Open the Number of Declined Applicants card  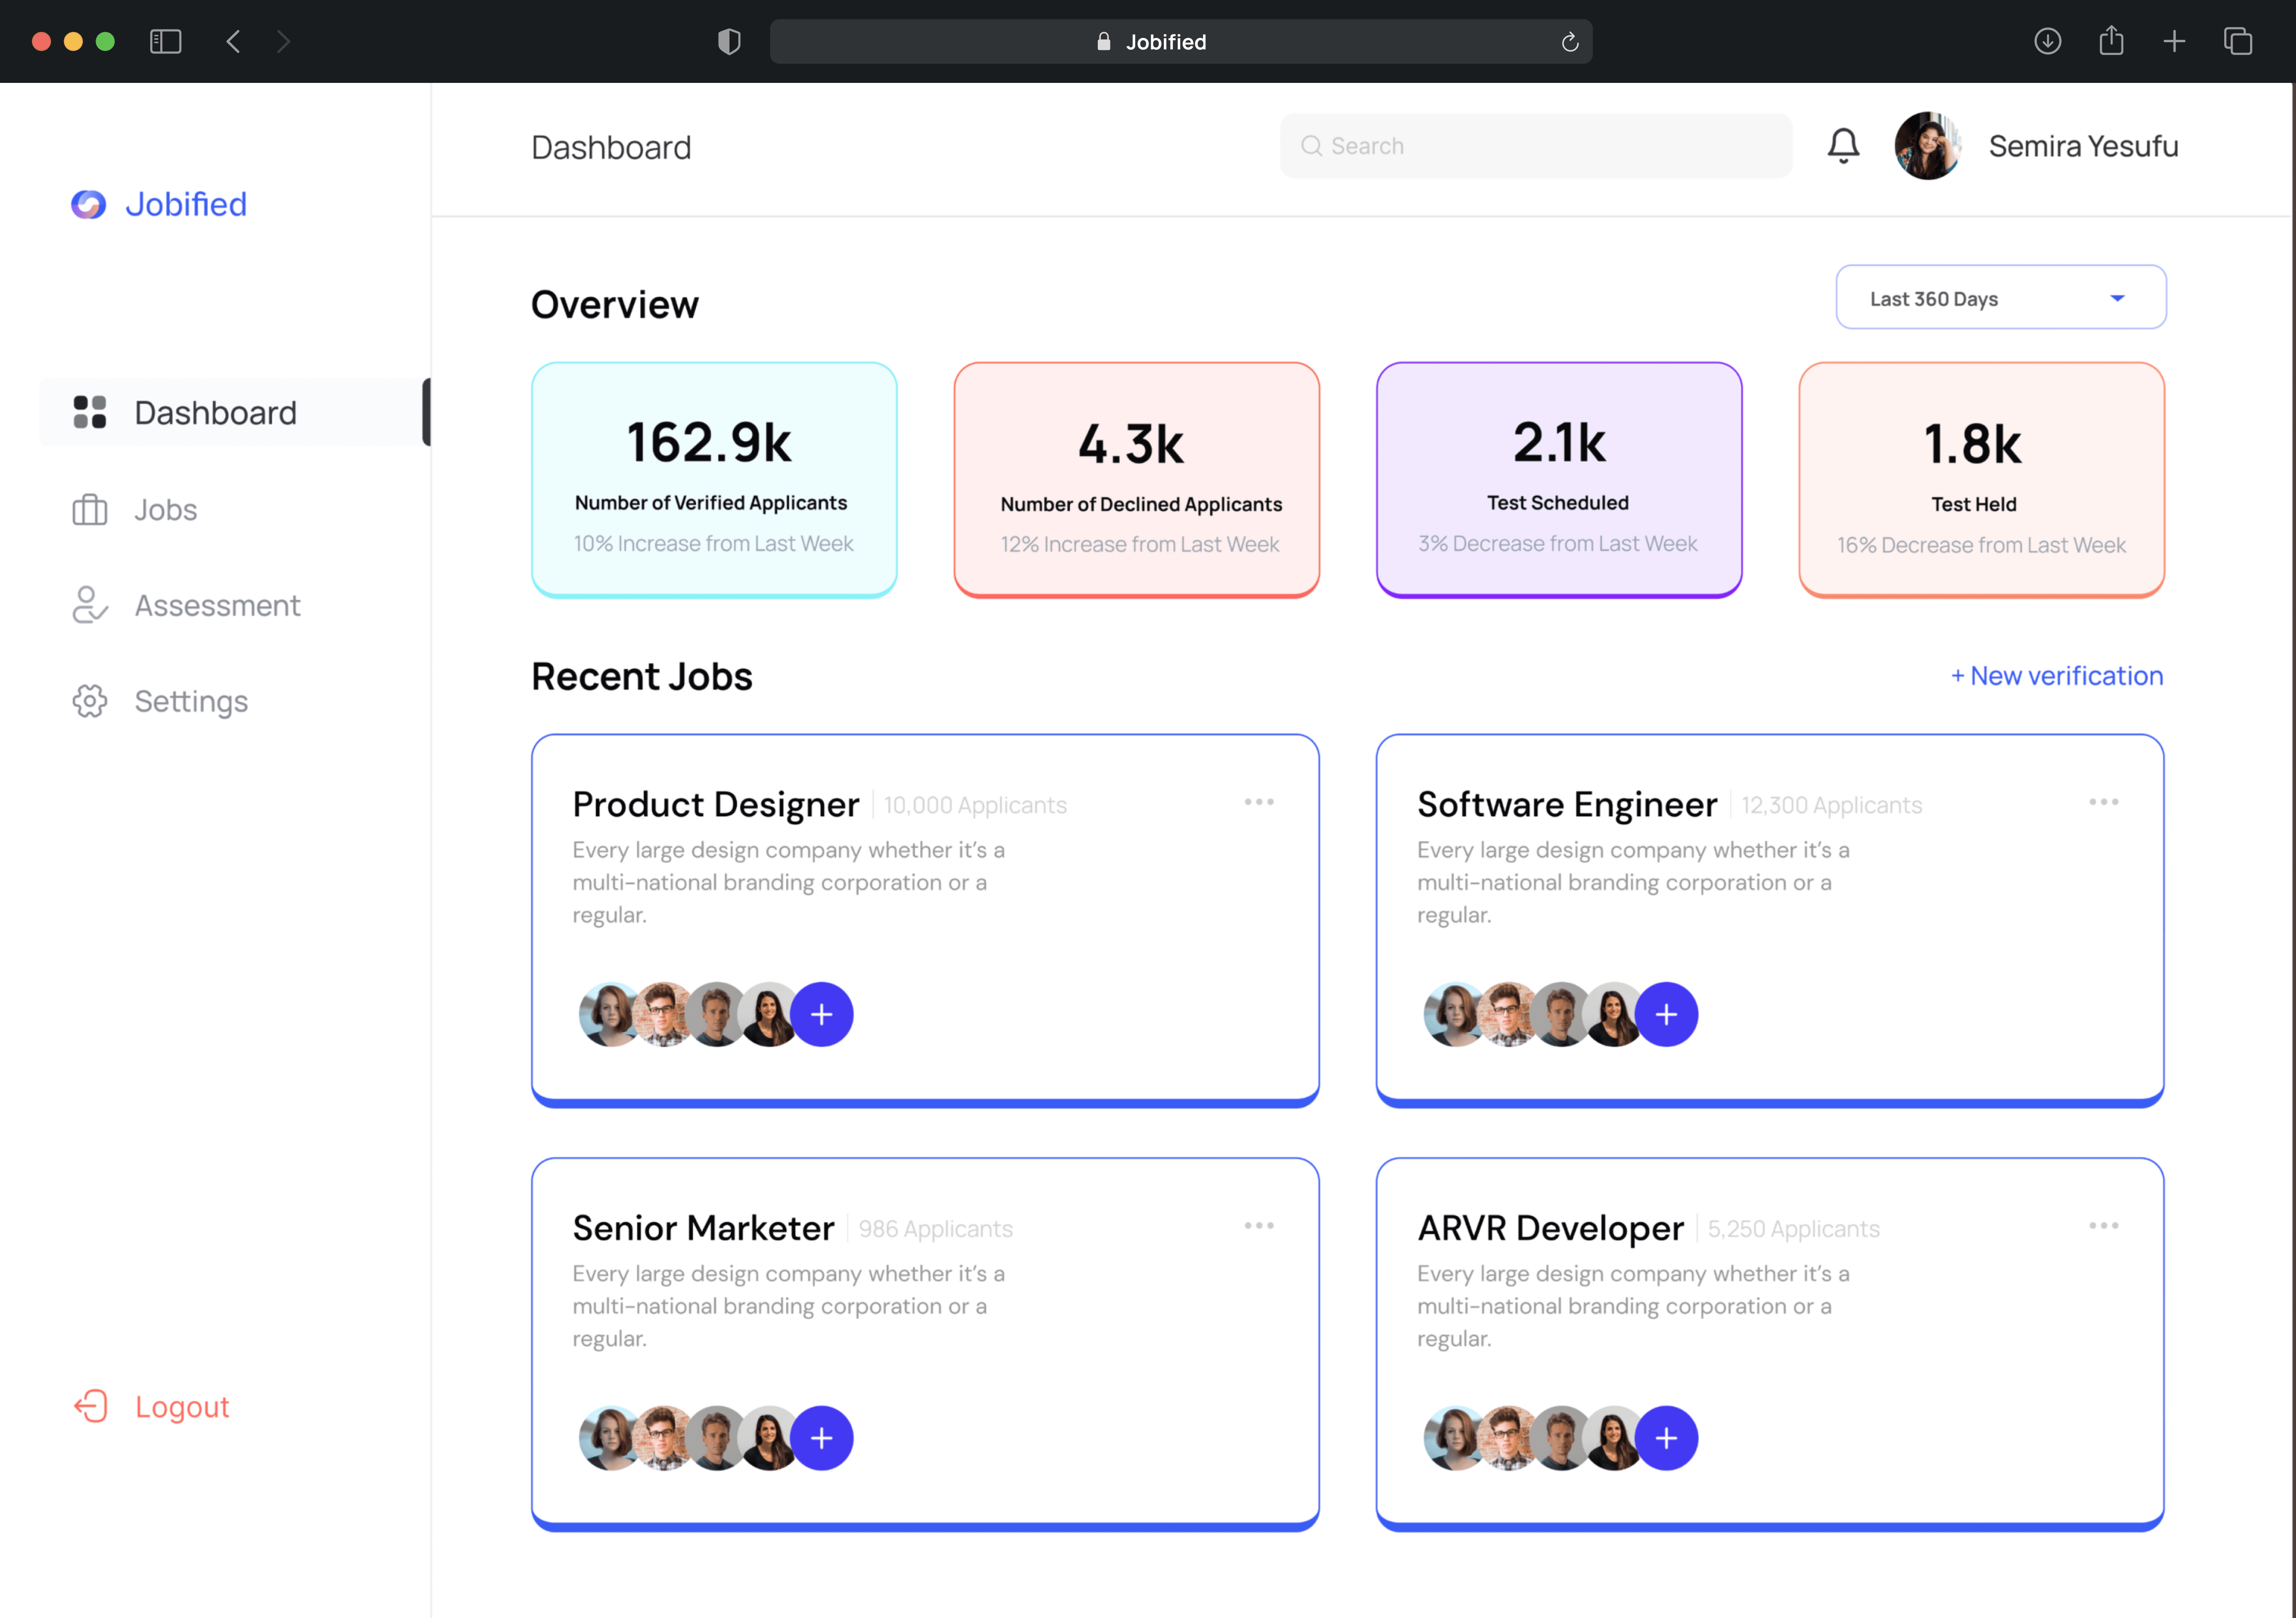click(x=1137, y=480)
